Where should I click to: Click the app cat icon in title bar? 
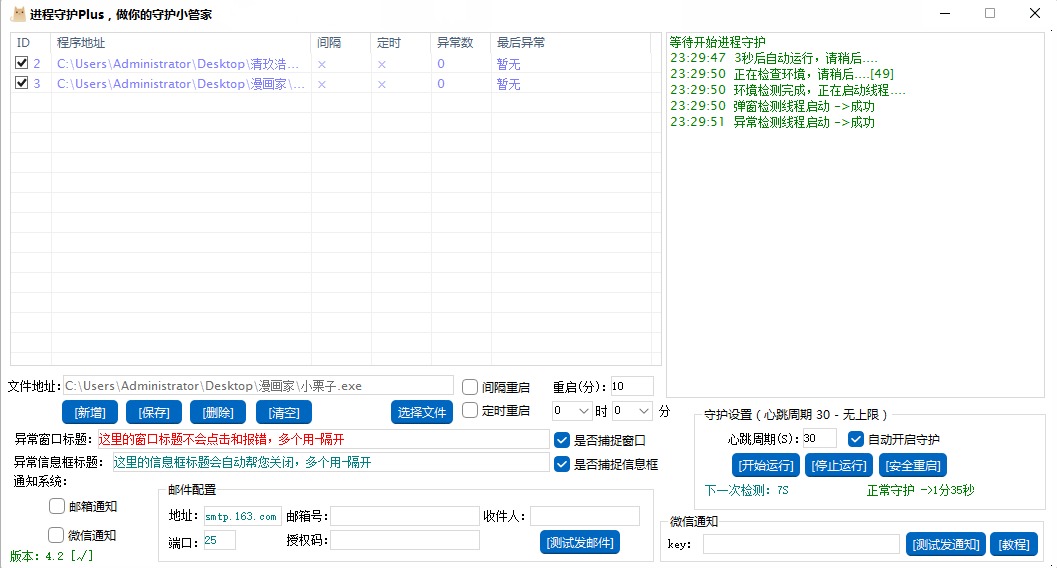(x=17, y=14)
